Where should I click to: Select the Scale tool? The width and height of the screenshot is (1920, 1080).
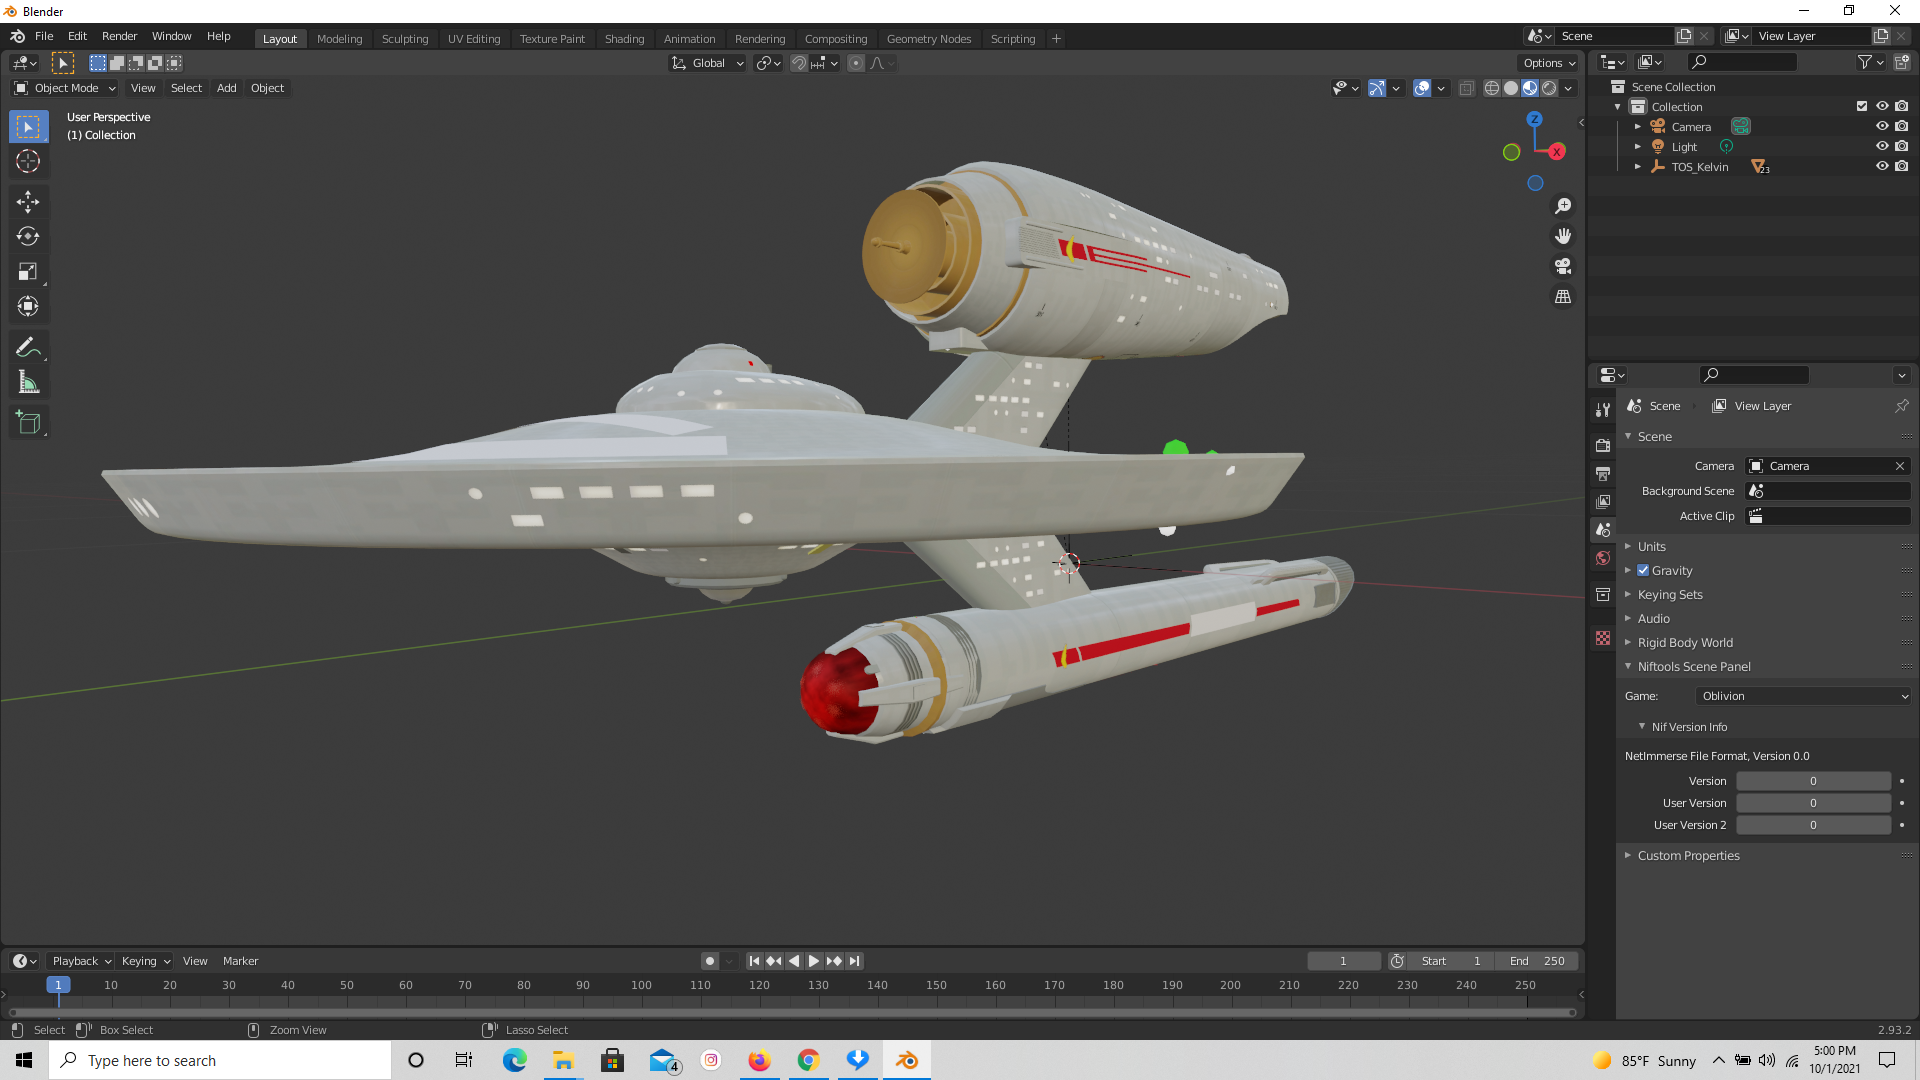click(28, 272)
